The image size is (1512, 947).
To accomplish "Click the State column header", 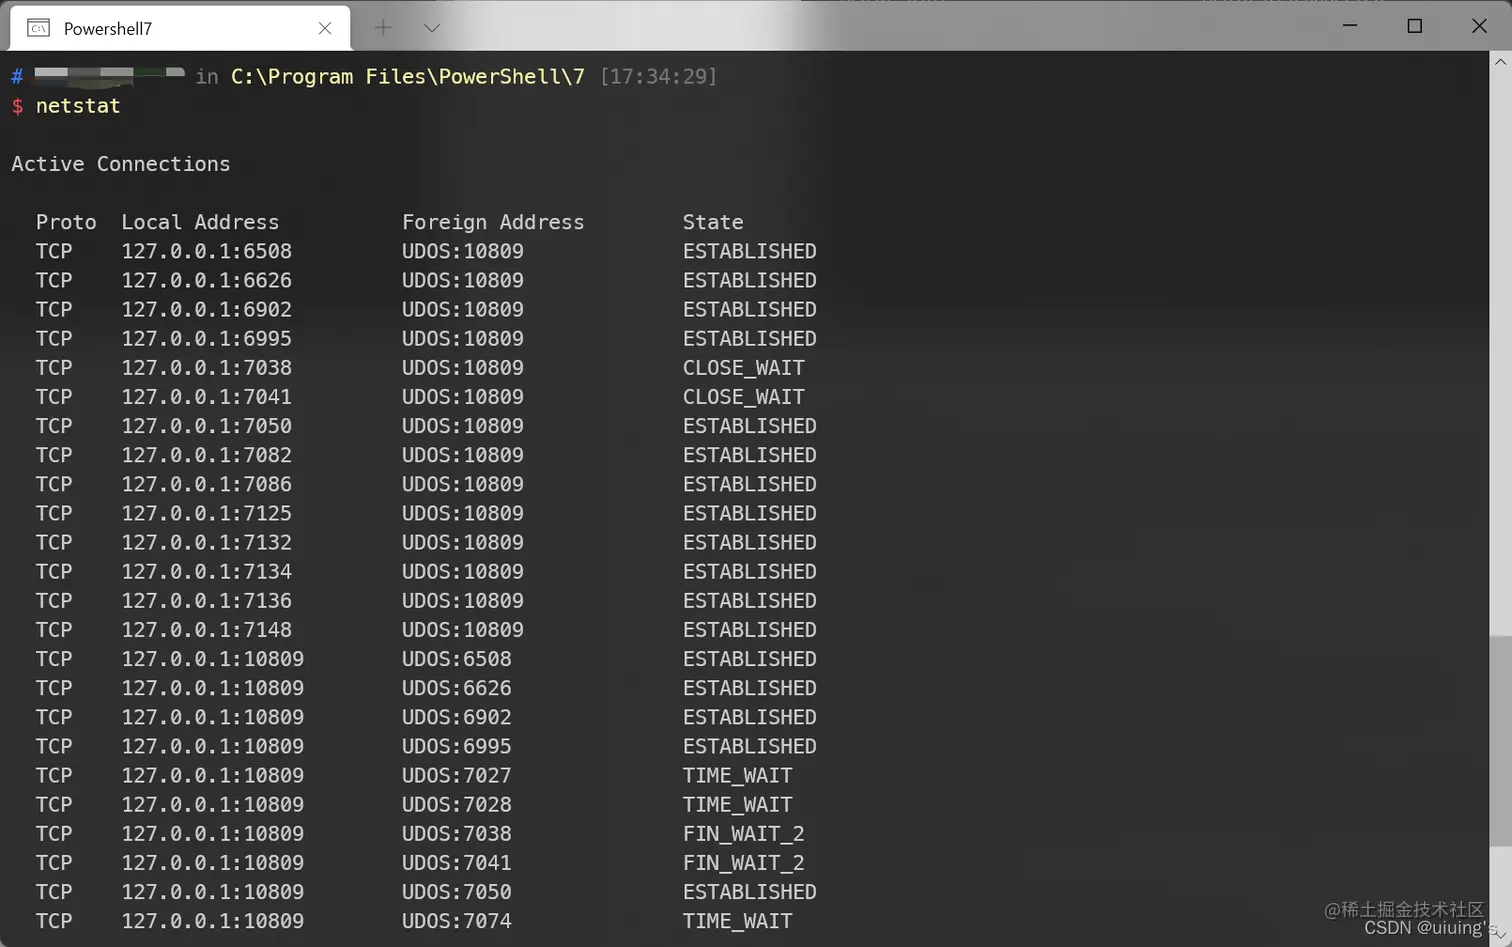I will [713, 222].
